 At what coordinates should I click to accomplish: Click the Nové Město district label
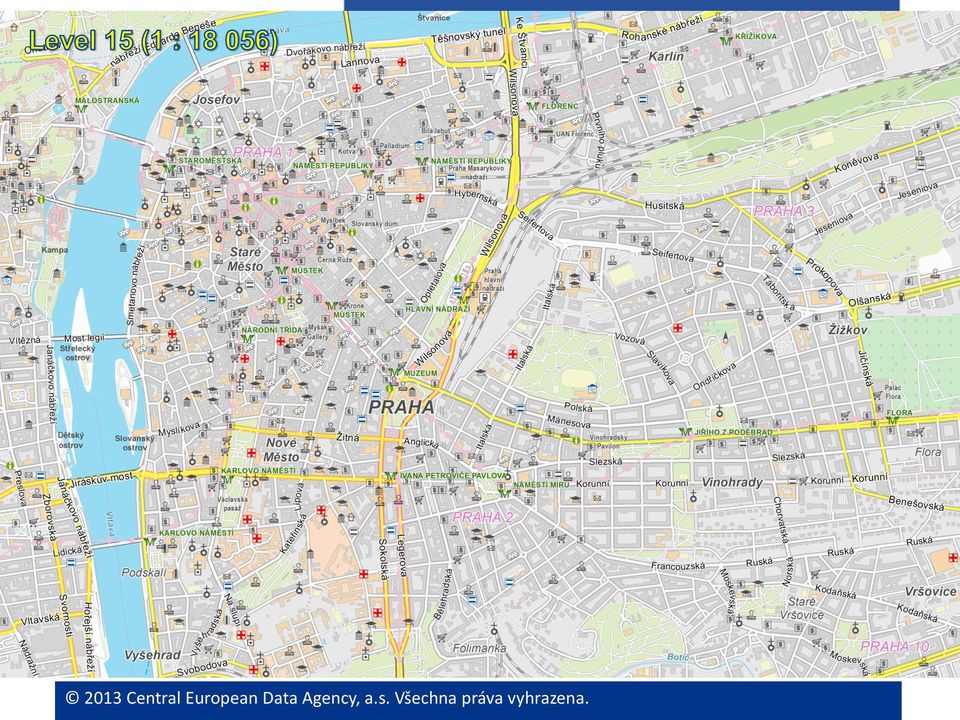coord(281,450)
